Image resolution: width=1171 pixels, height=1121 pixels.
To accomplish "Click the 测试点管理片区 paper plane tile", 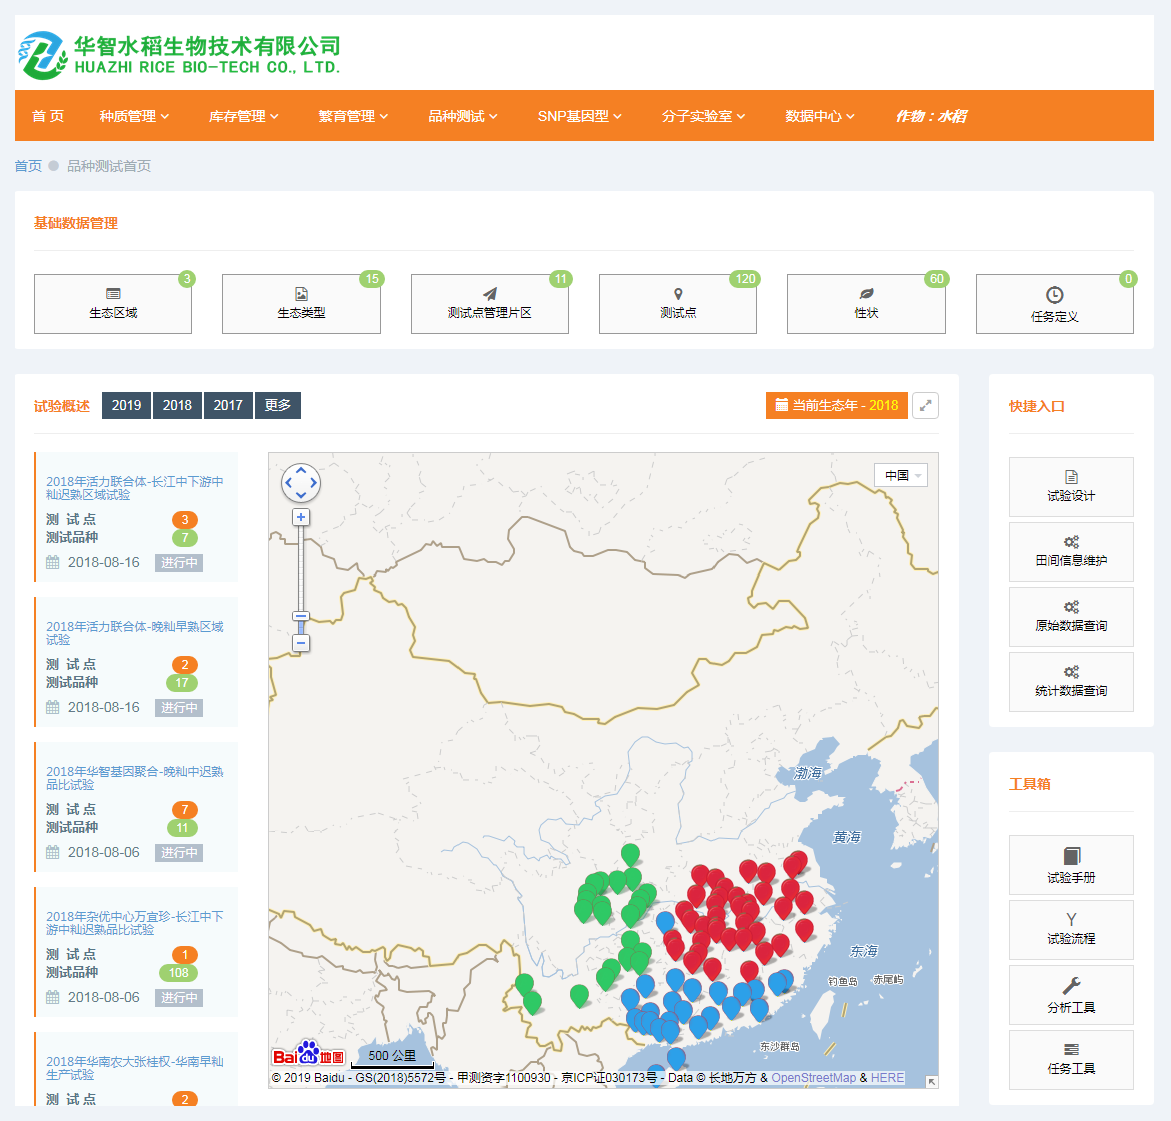I will coord(489,304).
